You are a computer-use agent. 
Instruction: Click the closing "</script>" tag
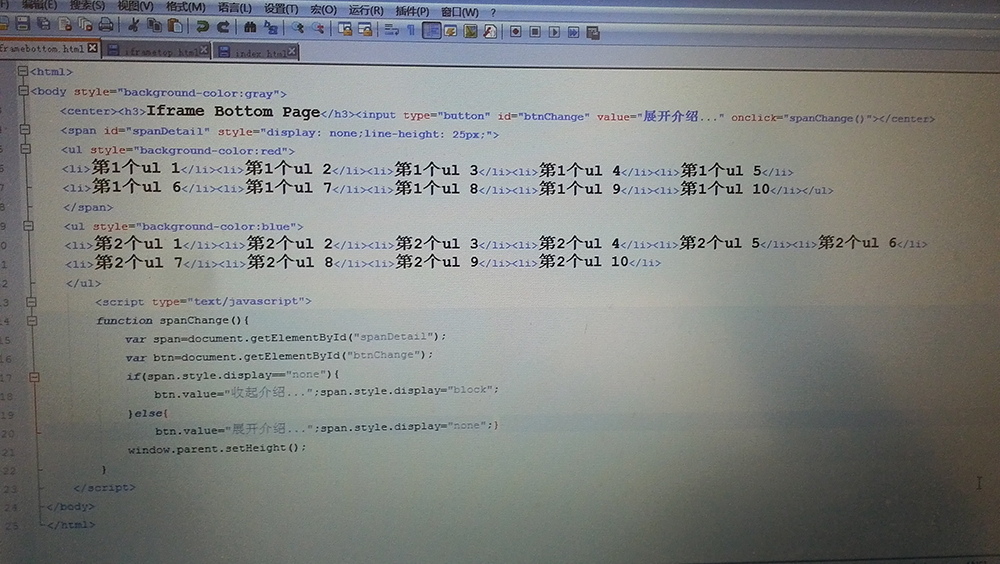point(105,487)
